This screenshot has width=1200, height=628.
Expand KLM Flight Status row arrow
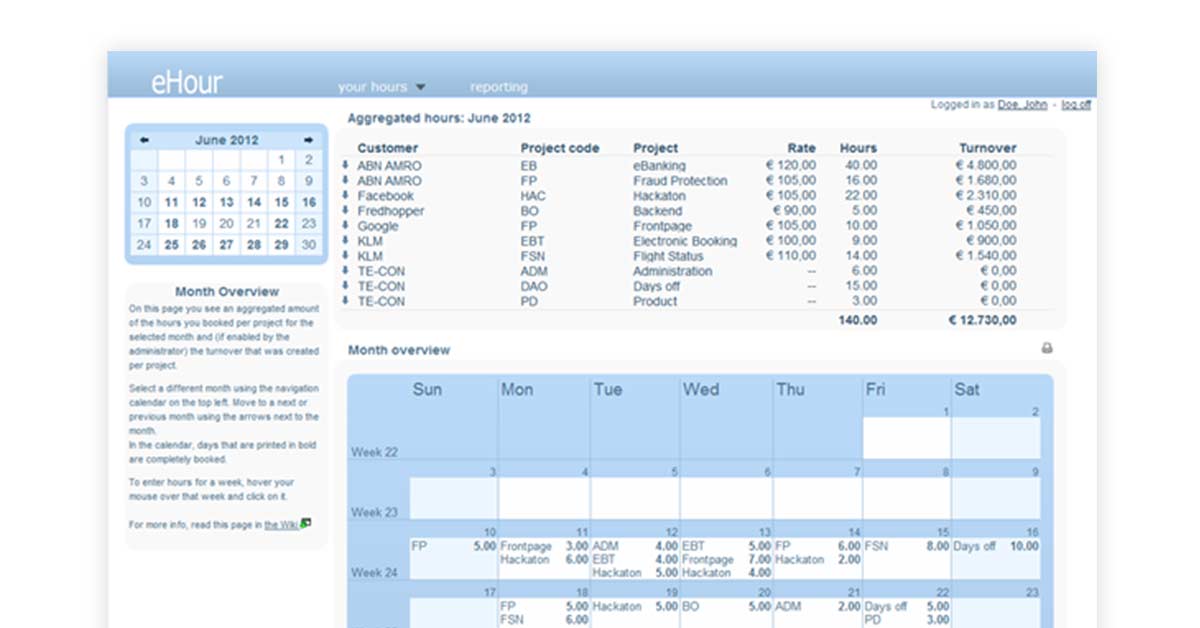coord(345,255)
